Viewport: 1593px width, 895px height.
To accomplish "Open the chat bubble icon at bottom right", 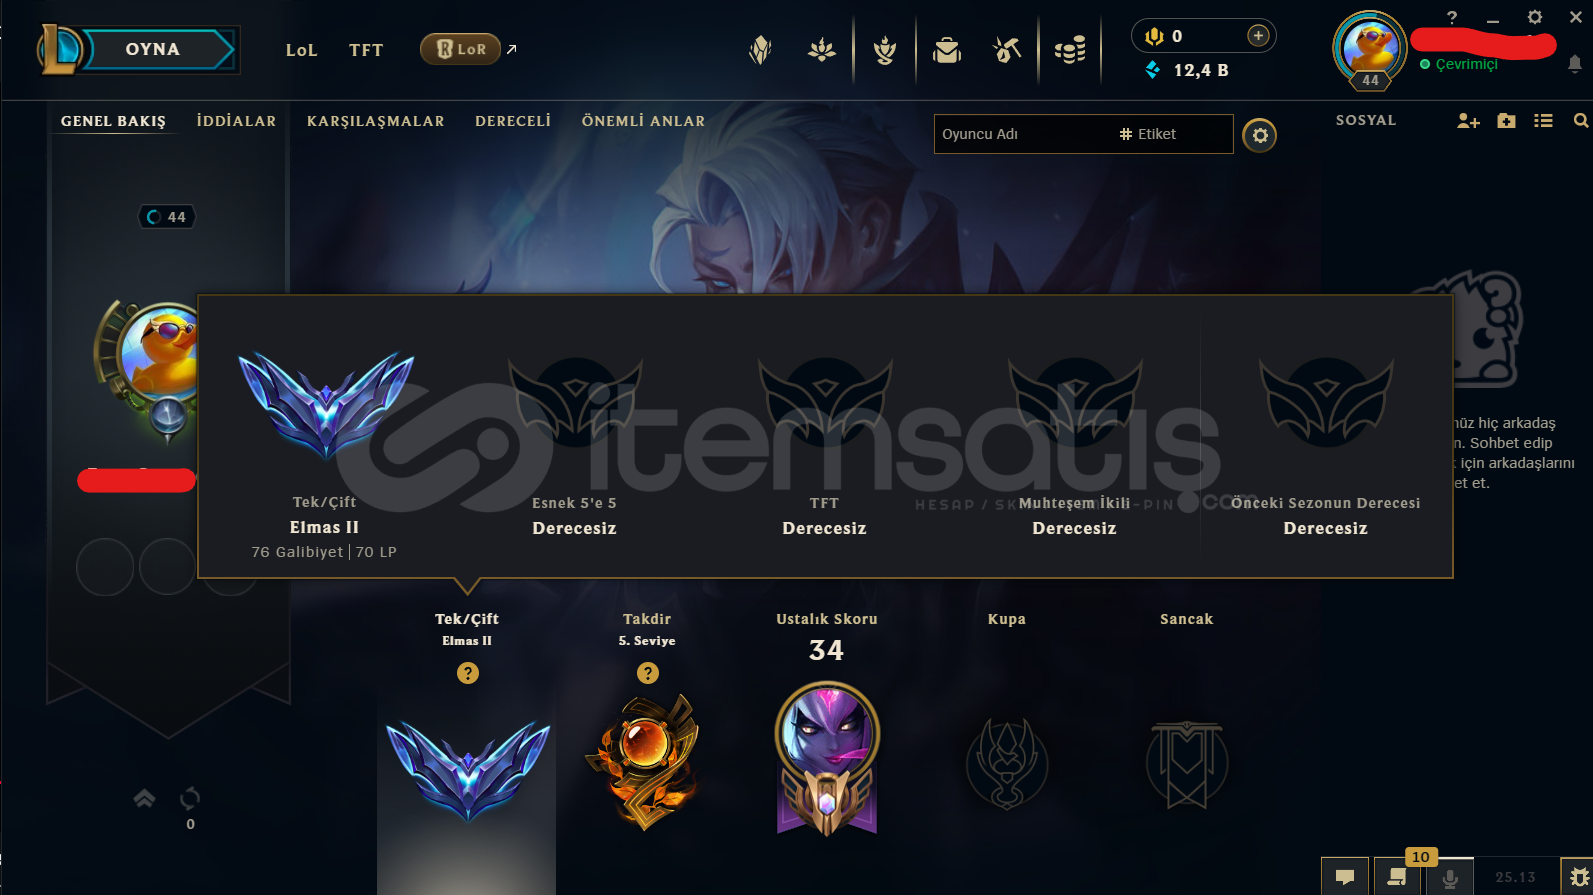I will pyautogui.click(x=1345, y=877).
